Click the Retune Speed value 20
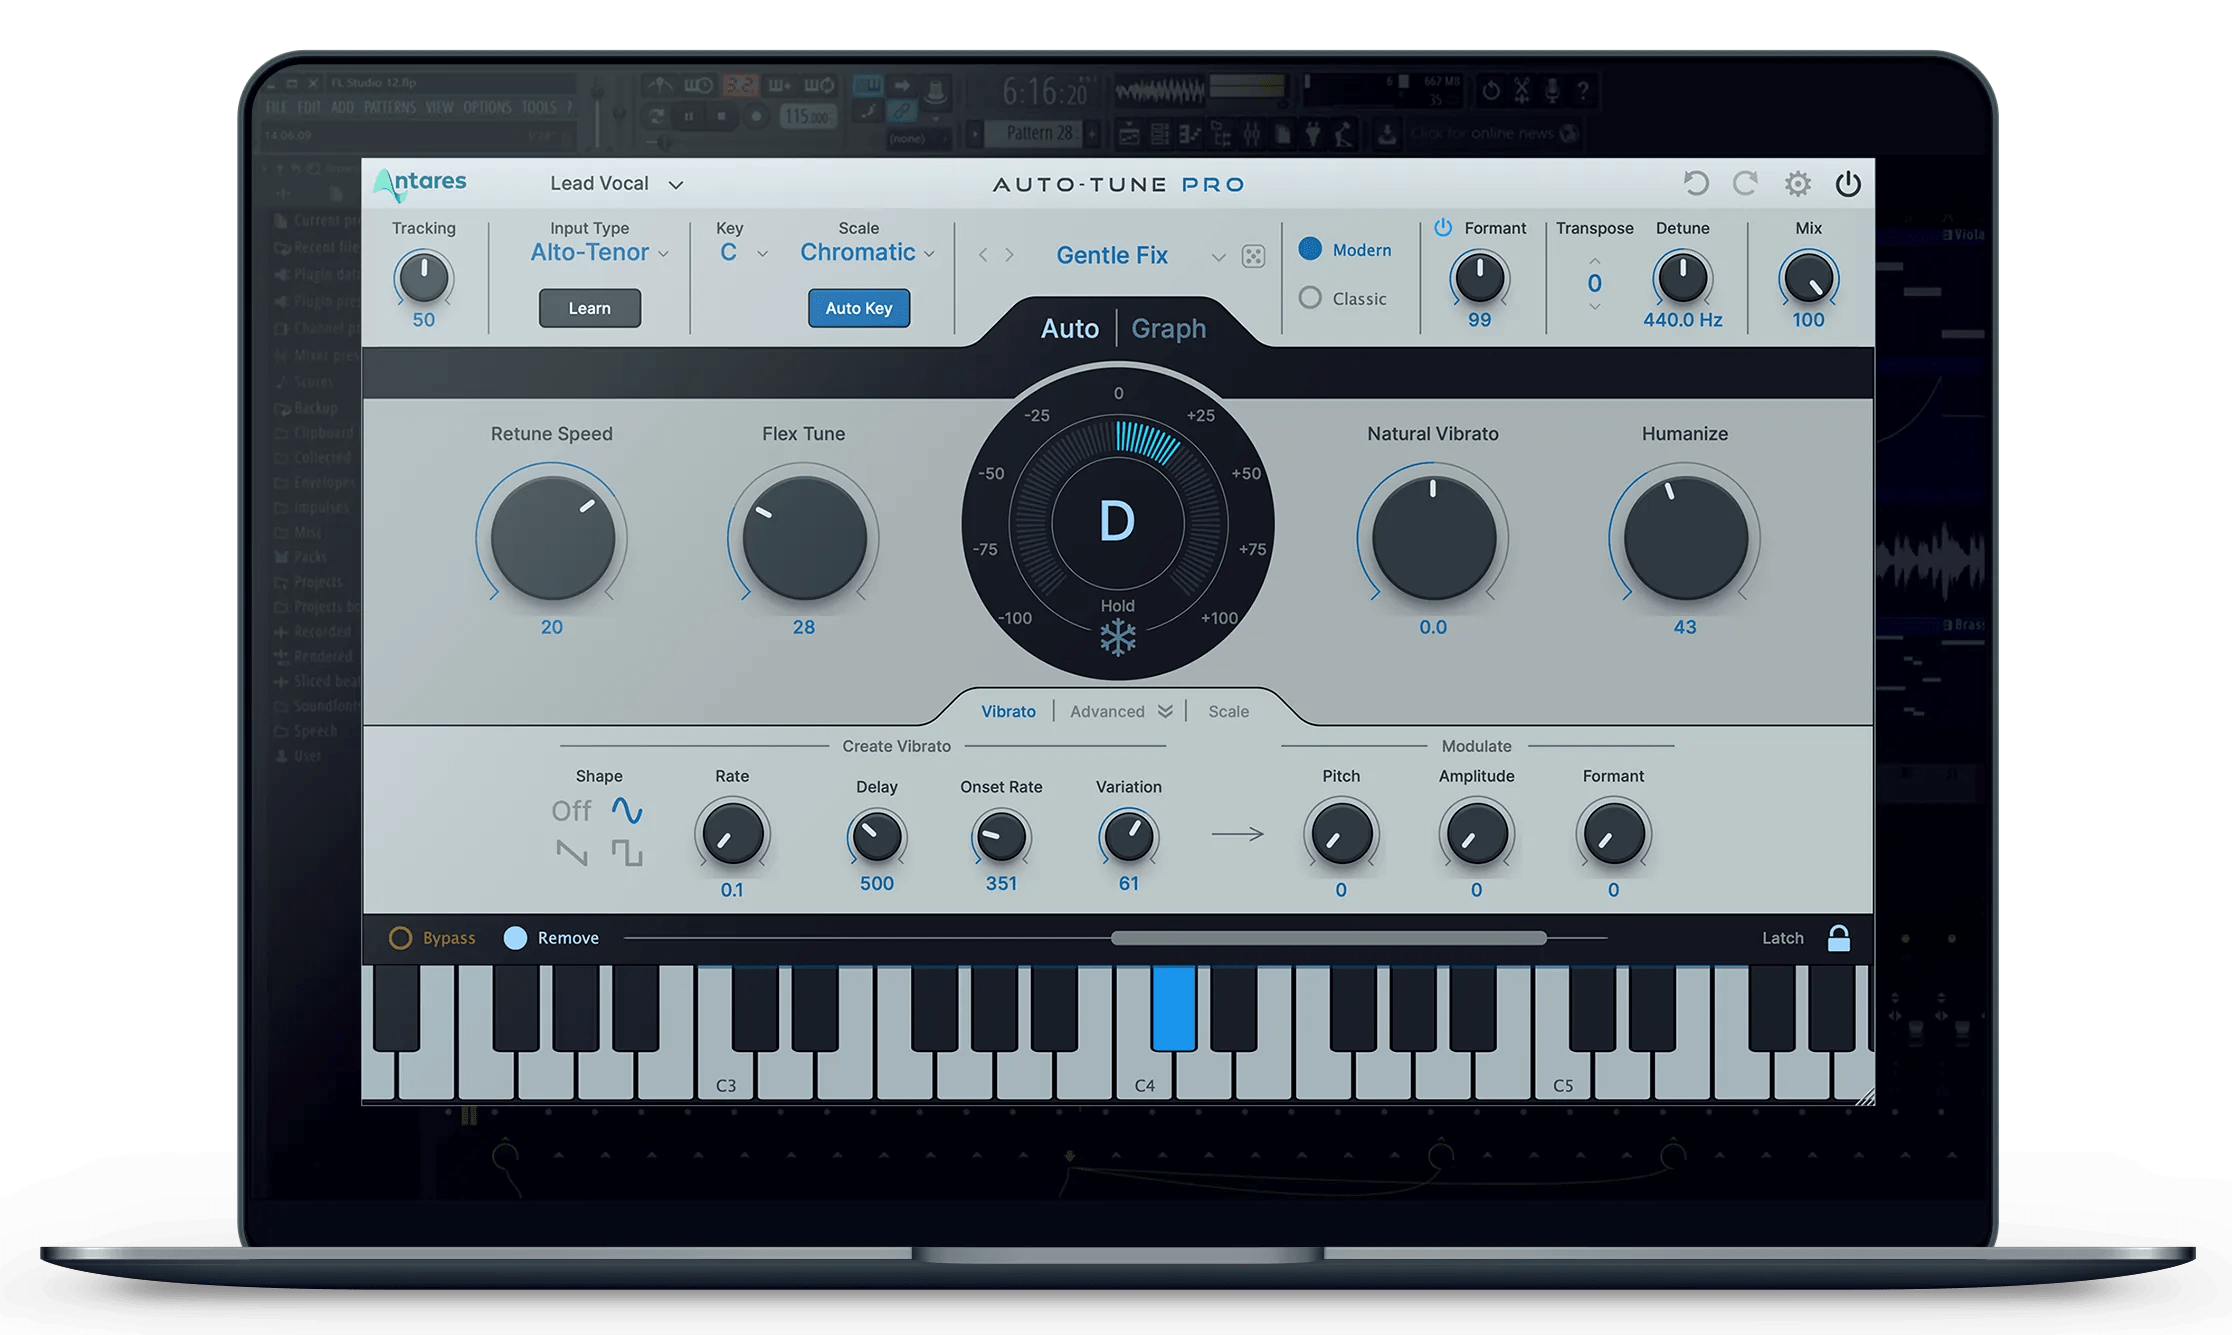The height and width of the screenshot is (1335, 2232). (x=552, y=627)
